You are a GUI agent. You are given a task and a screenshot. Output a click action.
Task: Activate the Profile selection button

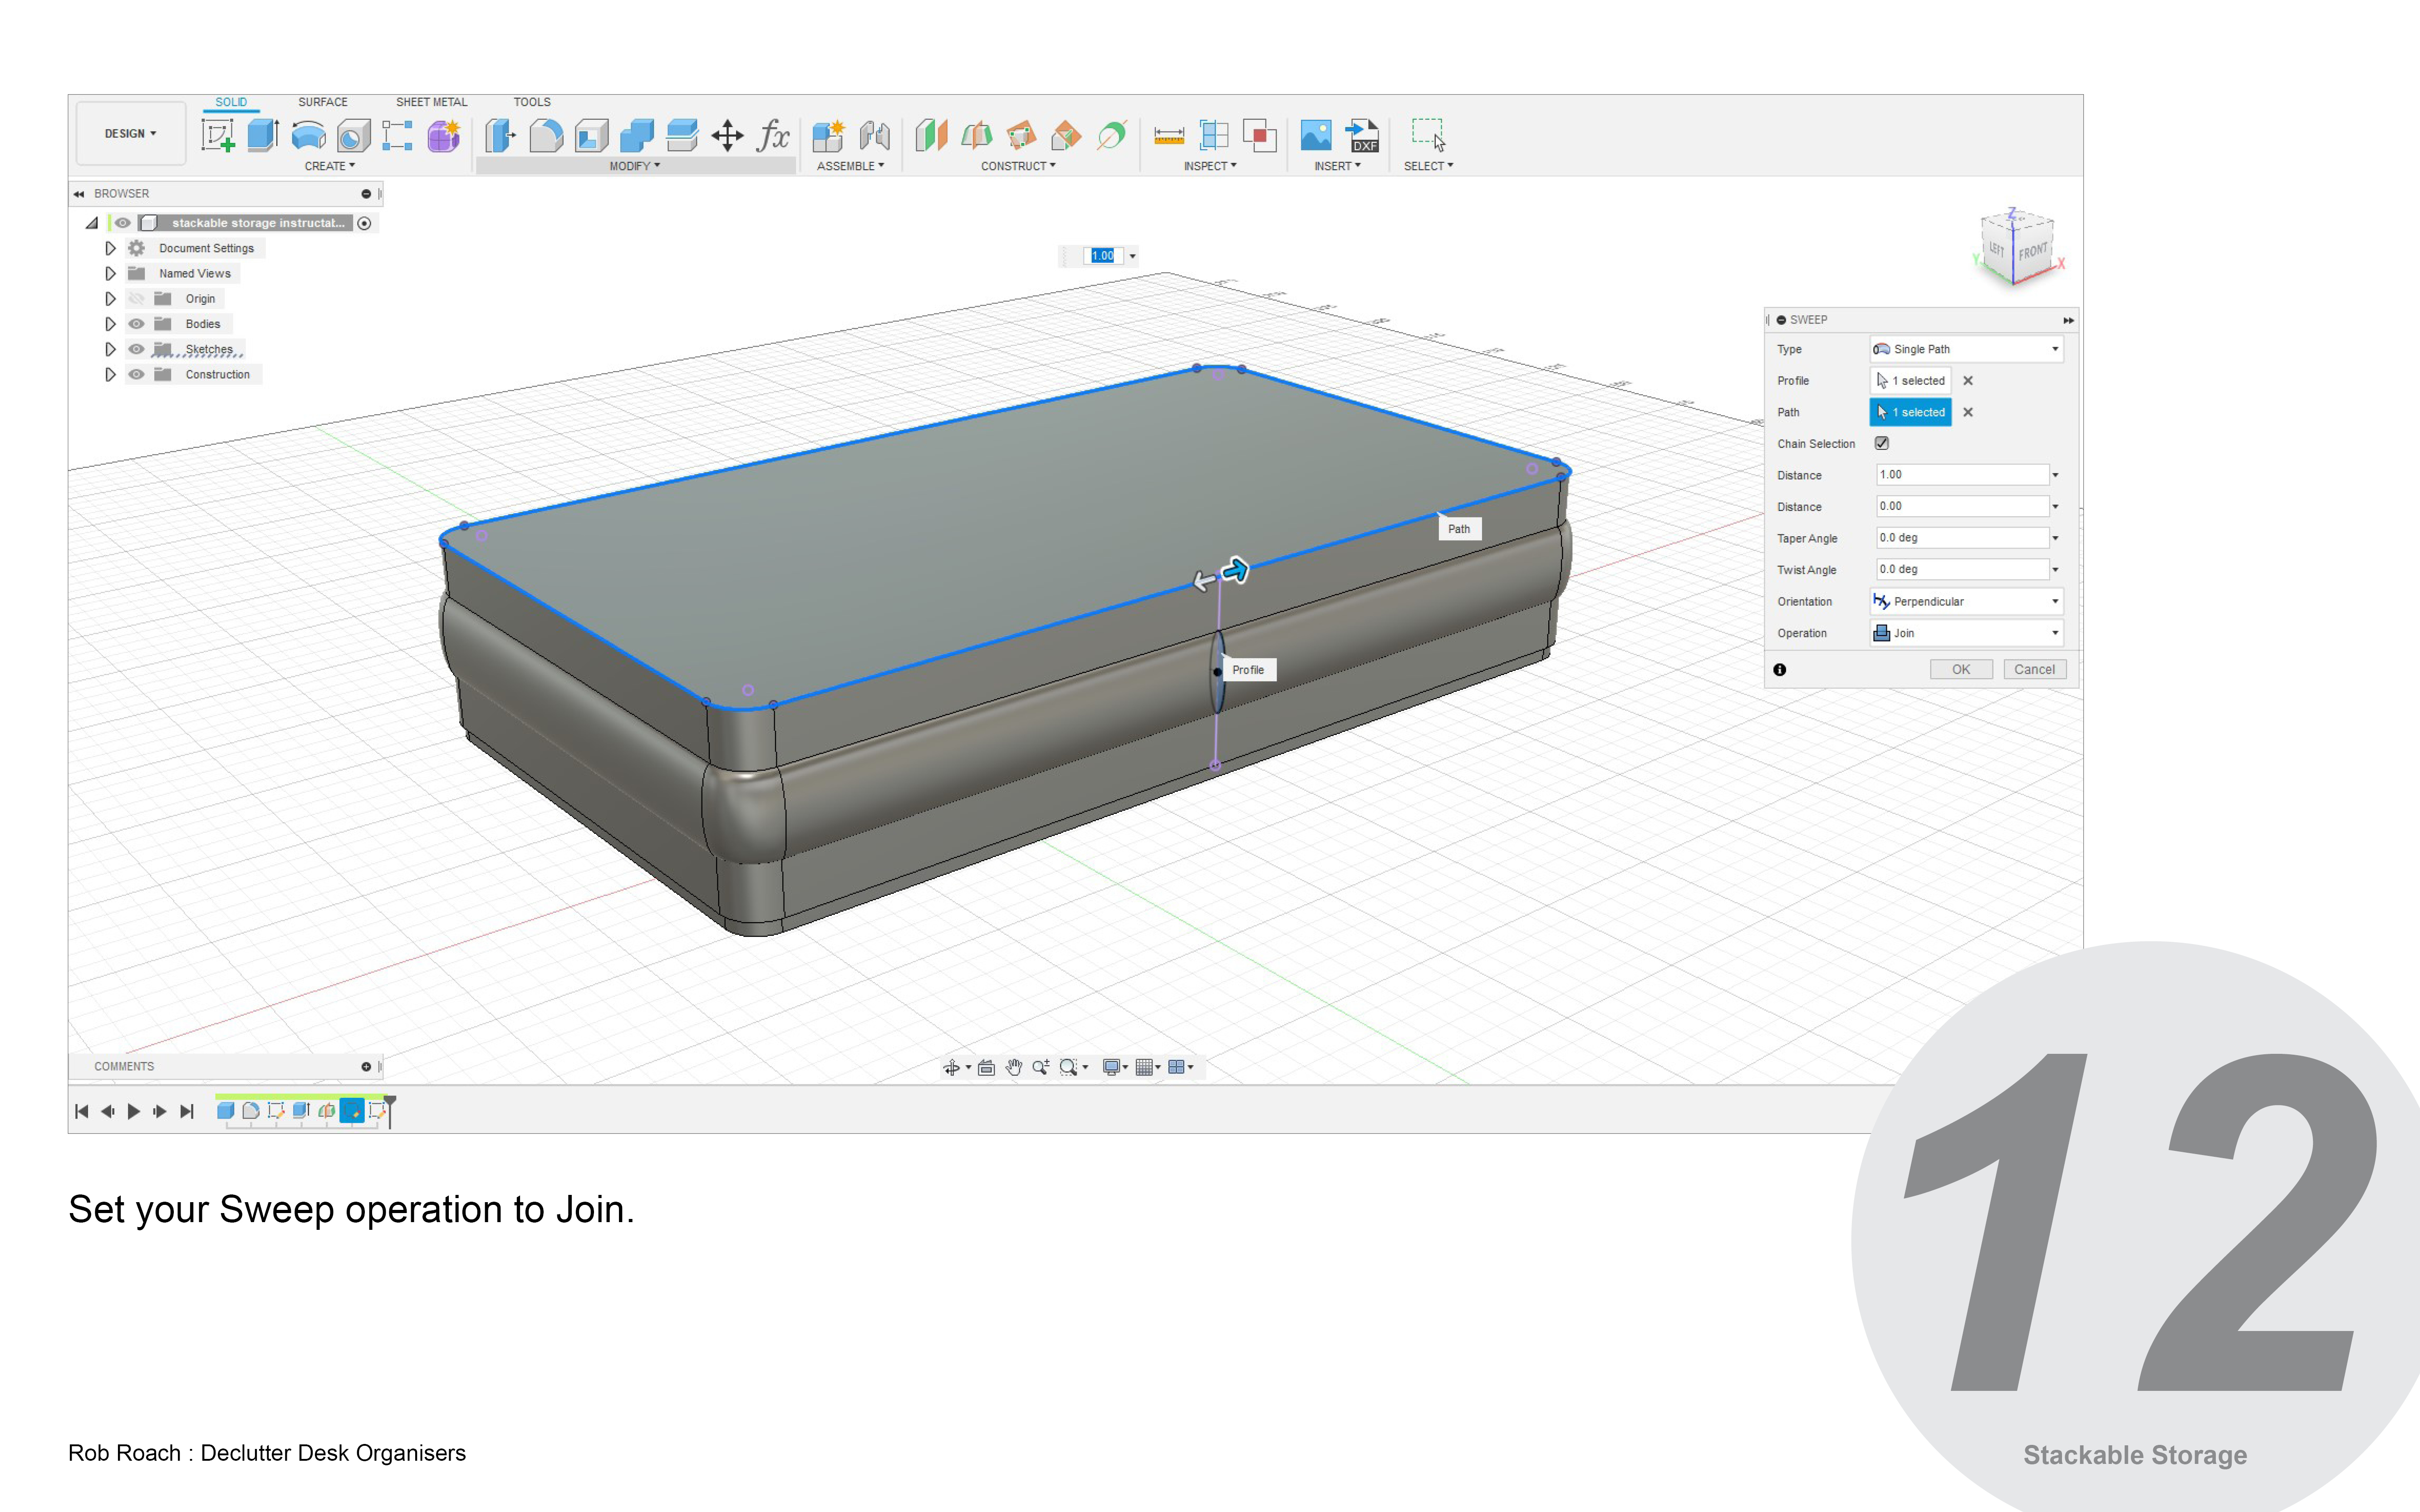click(1911, 380)
